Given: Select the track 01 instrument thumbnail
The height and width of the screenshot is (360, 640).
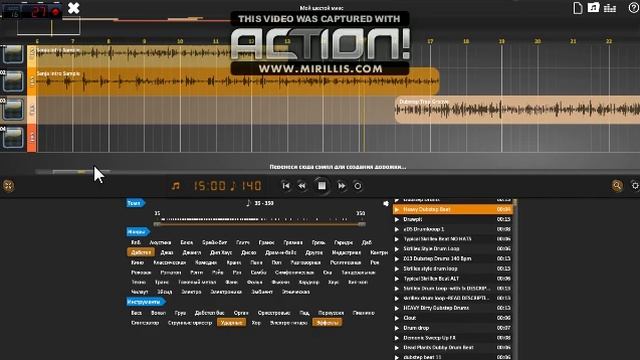Looking at the screenshot, I should tap(13, 54).
